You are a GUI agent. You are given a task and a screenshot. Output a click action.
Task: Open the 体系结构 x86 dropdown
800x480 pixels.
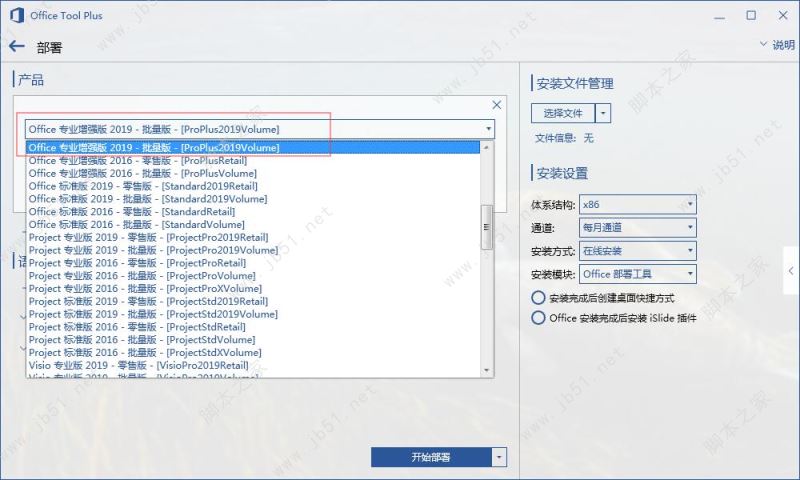pyautogui.click(x=638, y=205)
